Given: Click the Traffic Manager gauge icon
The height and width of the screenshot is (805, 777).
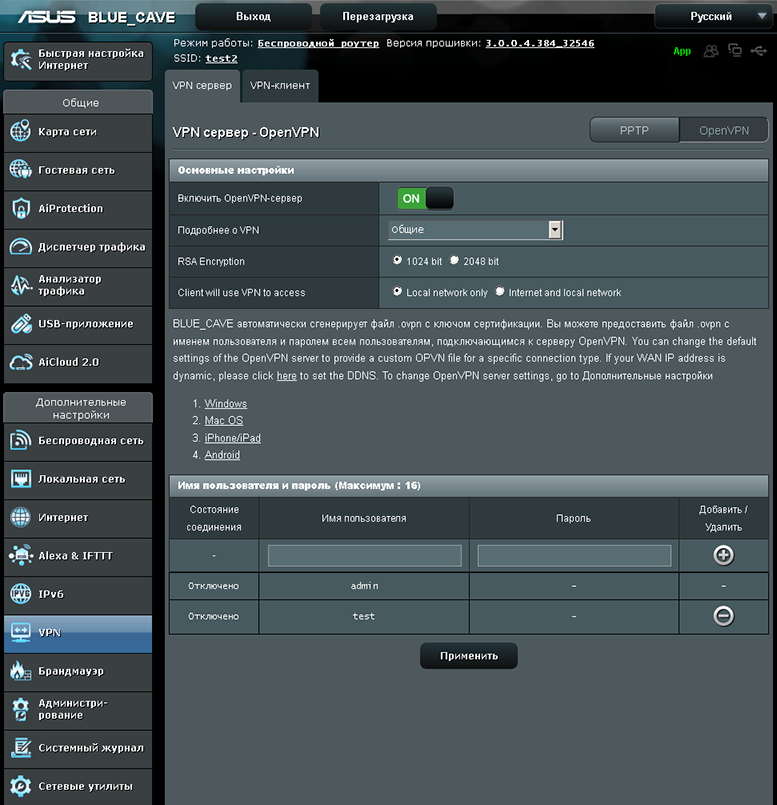Looking at the screenshot, I should tap(21, 247).
